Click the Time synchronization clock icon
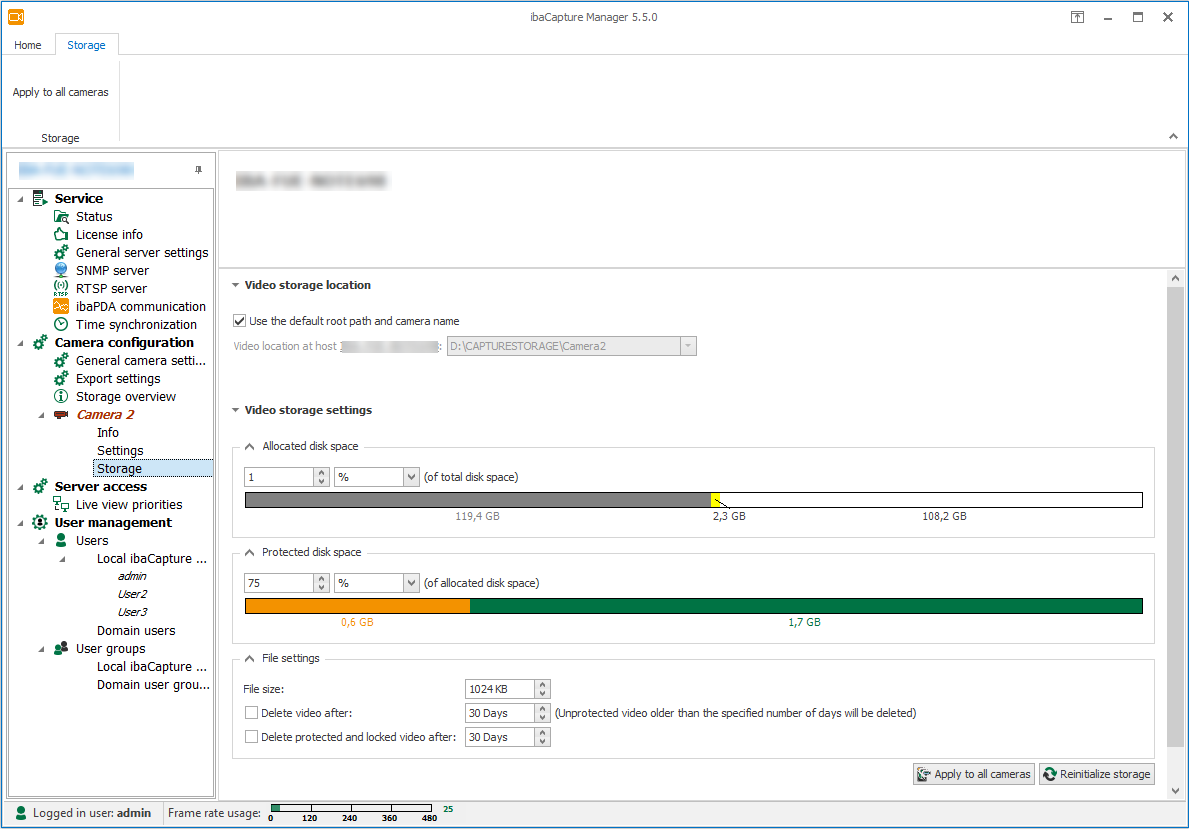The height and width of the screenshot is (829, 1189). click(61, 325)
